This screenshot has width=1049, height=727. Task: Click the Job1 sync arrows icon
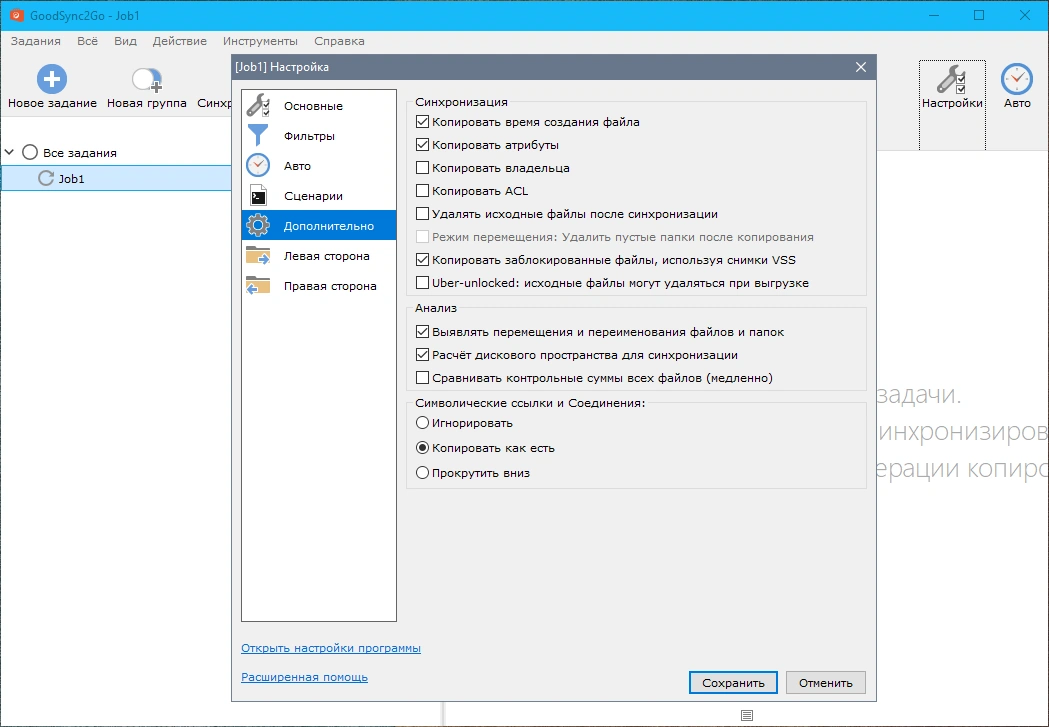[x=45, y=179]
